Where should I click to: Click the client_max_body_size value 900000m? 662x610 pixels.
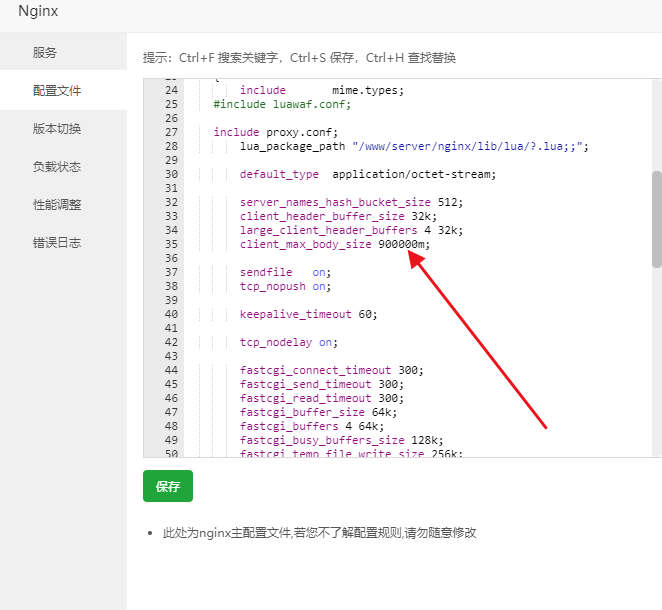click(x=404, y=244)
